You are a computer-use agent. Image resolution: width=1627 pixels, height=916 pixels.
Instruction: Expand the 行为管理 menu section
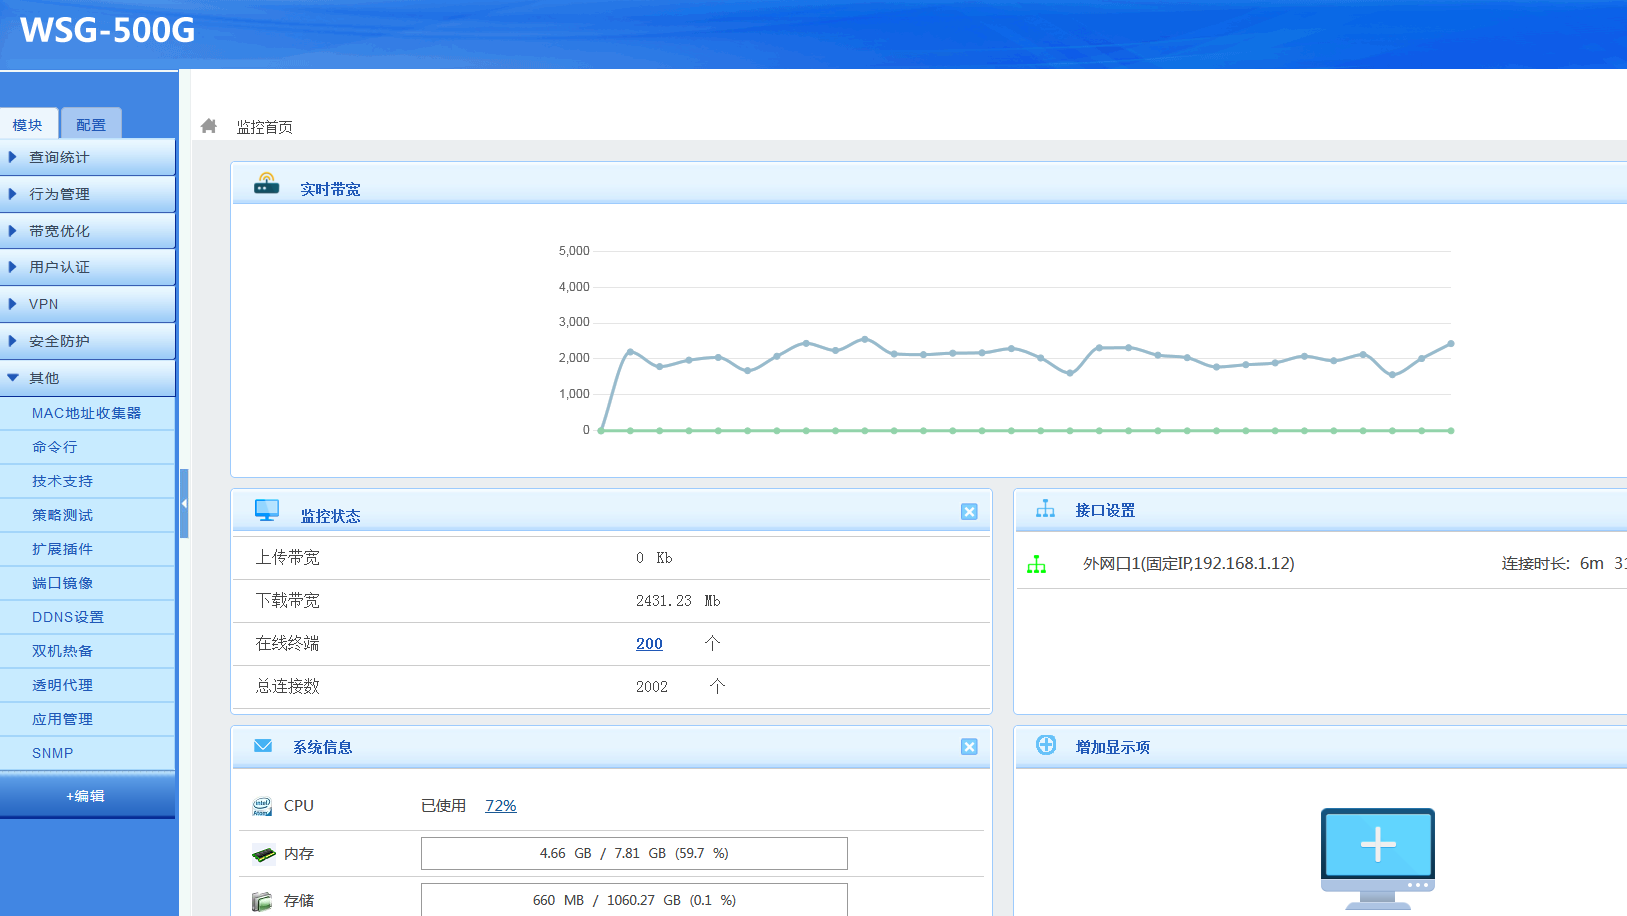coord(87,194)
